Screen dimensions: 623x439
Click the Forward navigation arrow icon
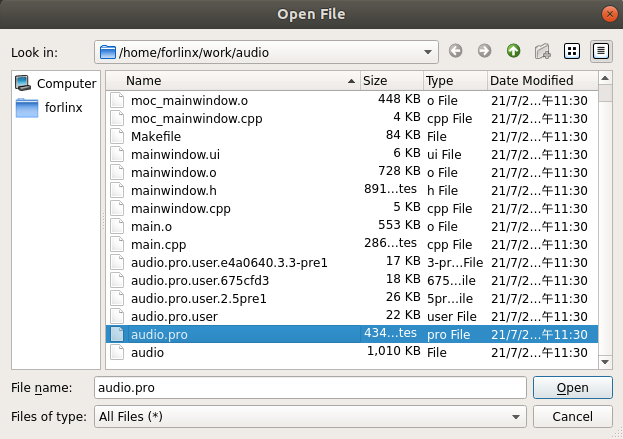point(484,51)
